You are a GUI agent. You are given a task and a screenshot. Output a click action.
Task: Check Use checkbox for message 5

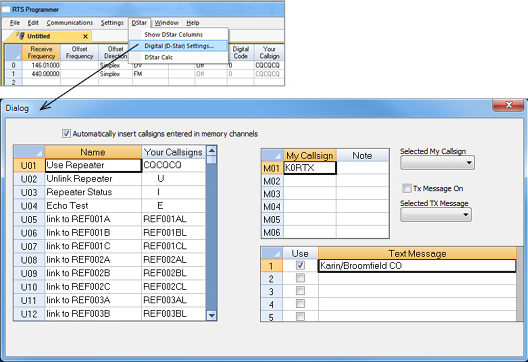tap(300, 316)
